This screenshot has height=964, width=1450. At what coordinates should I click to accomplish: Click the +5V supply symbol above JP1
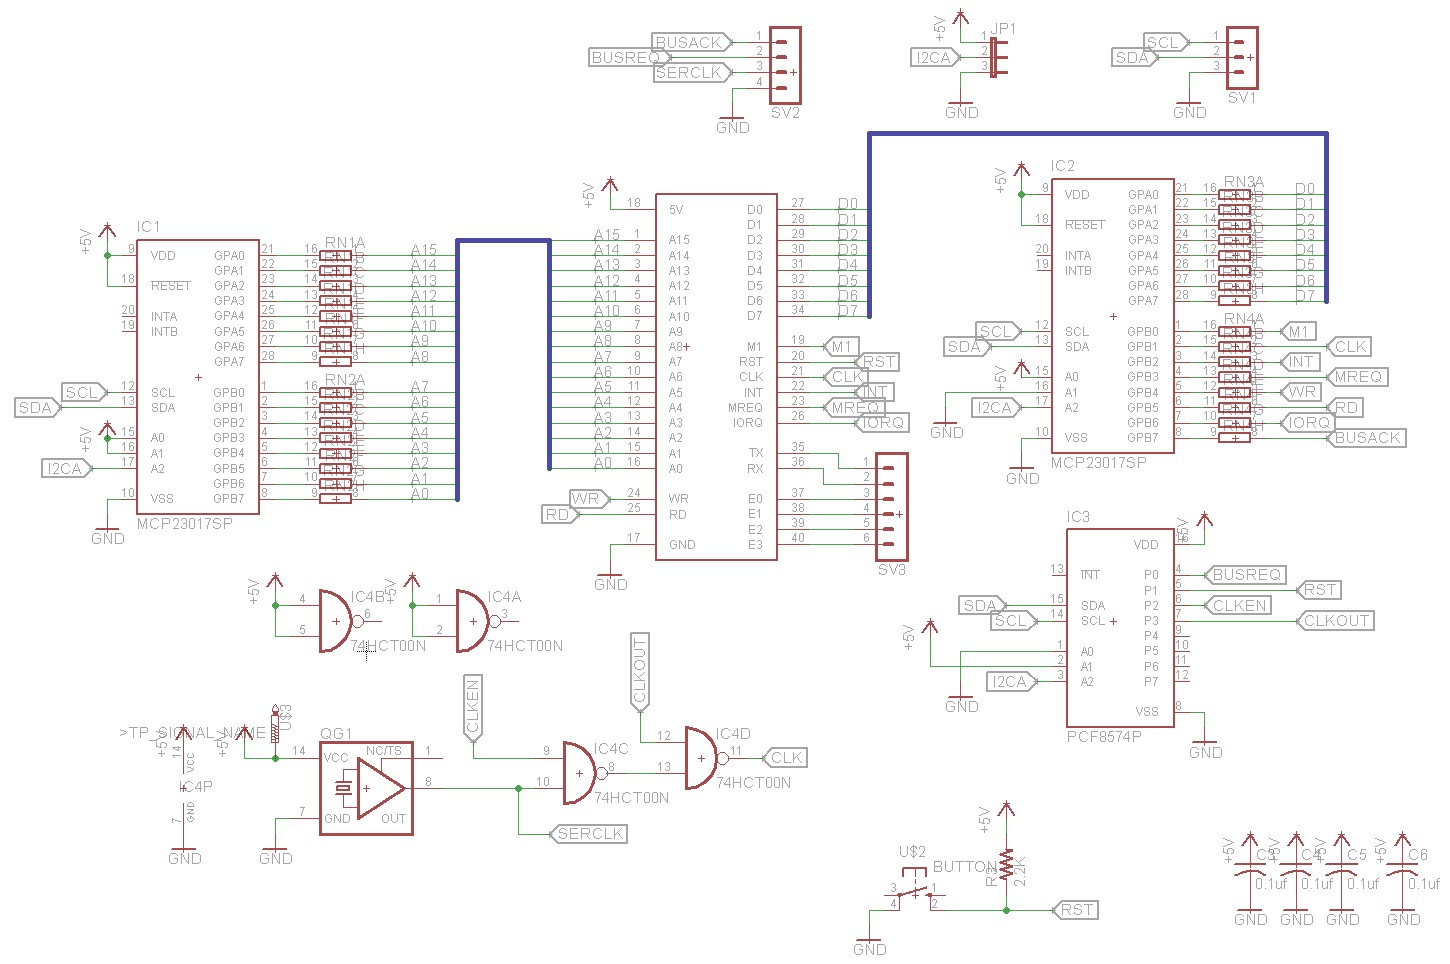coord(958,19)
